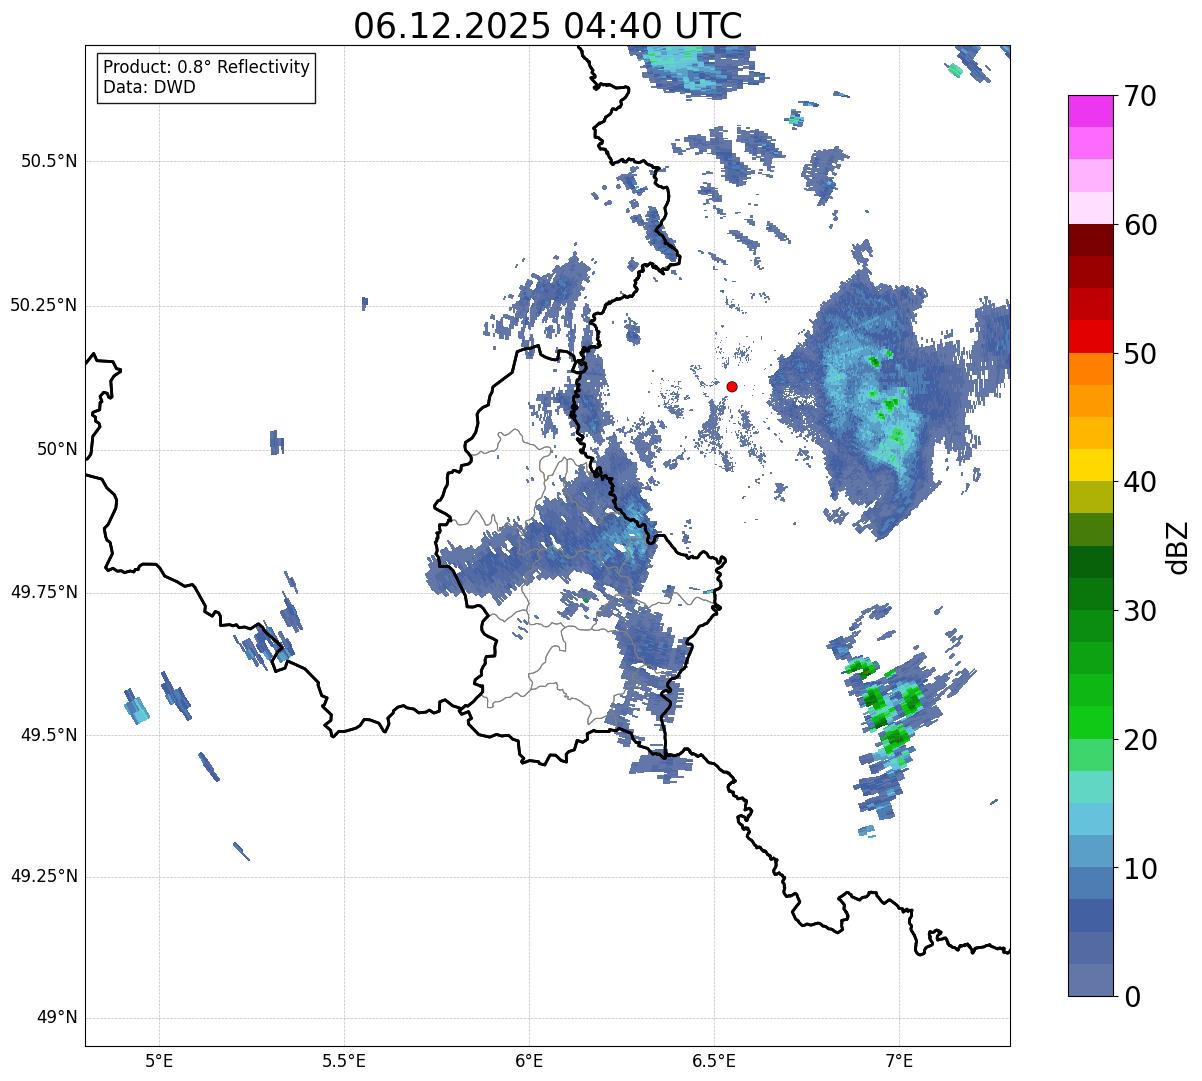Click the 50°N latitude label

(57, 449)
